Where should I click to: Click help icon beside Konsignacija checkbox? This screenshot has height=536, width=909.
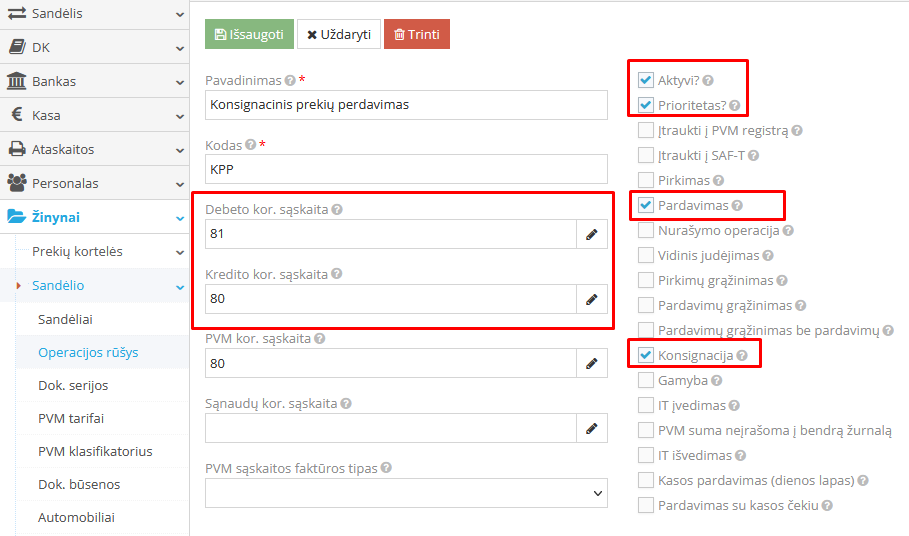(742, 355)
